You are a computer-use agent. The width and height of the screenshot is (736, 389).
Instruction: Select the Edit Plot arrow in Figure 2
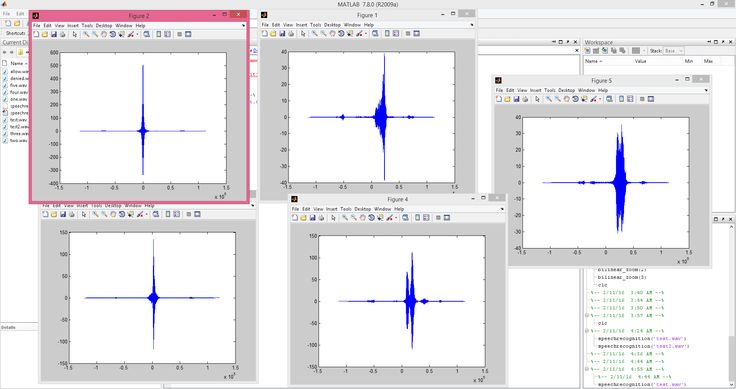point(75,34)
